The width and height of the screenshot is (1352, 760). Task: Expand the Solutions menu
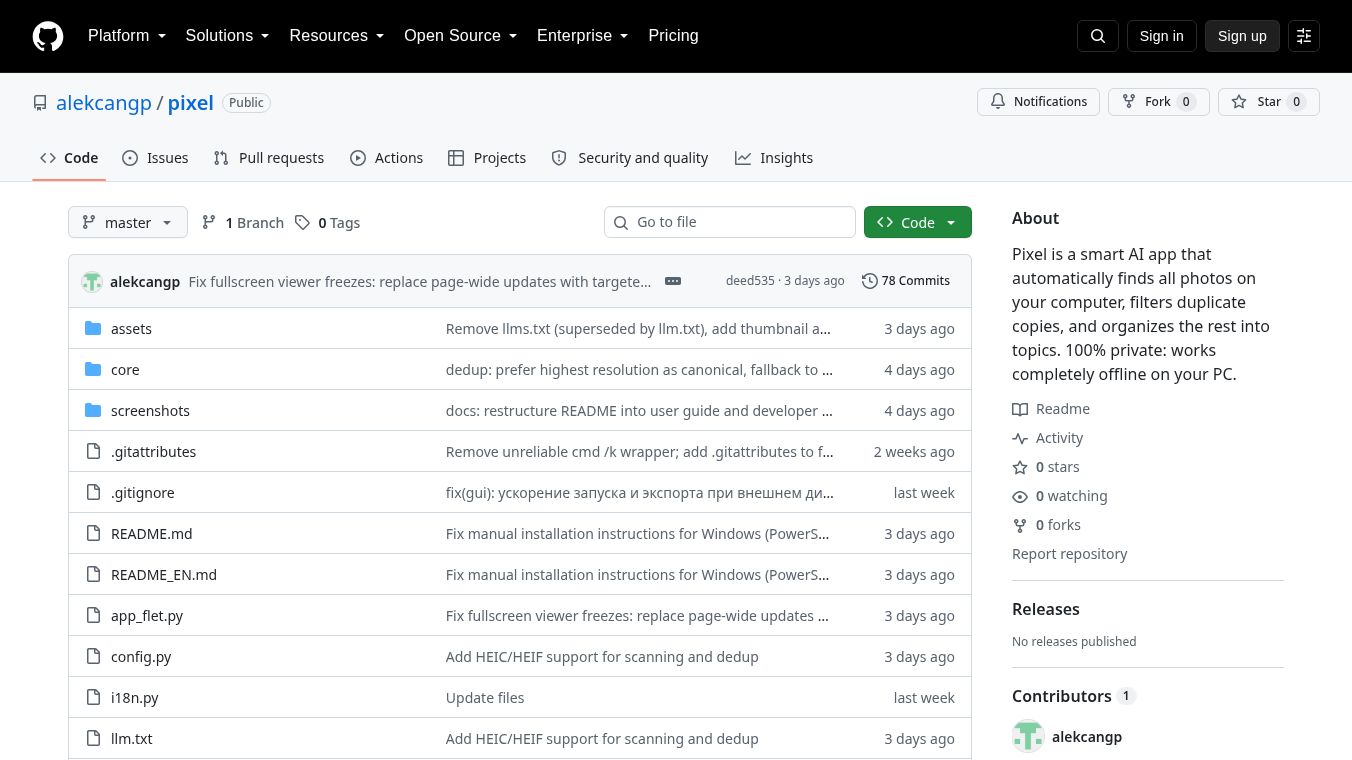pyautogui.click(x=227, y=36)
